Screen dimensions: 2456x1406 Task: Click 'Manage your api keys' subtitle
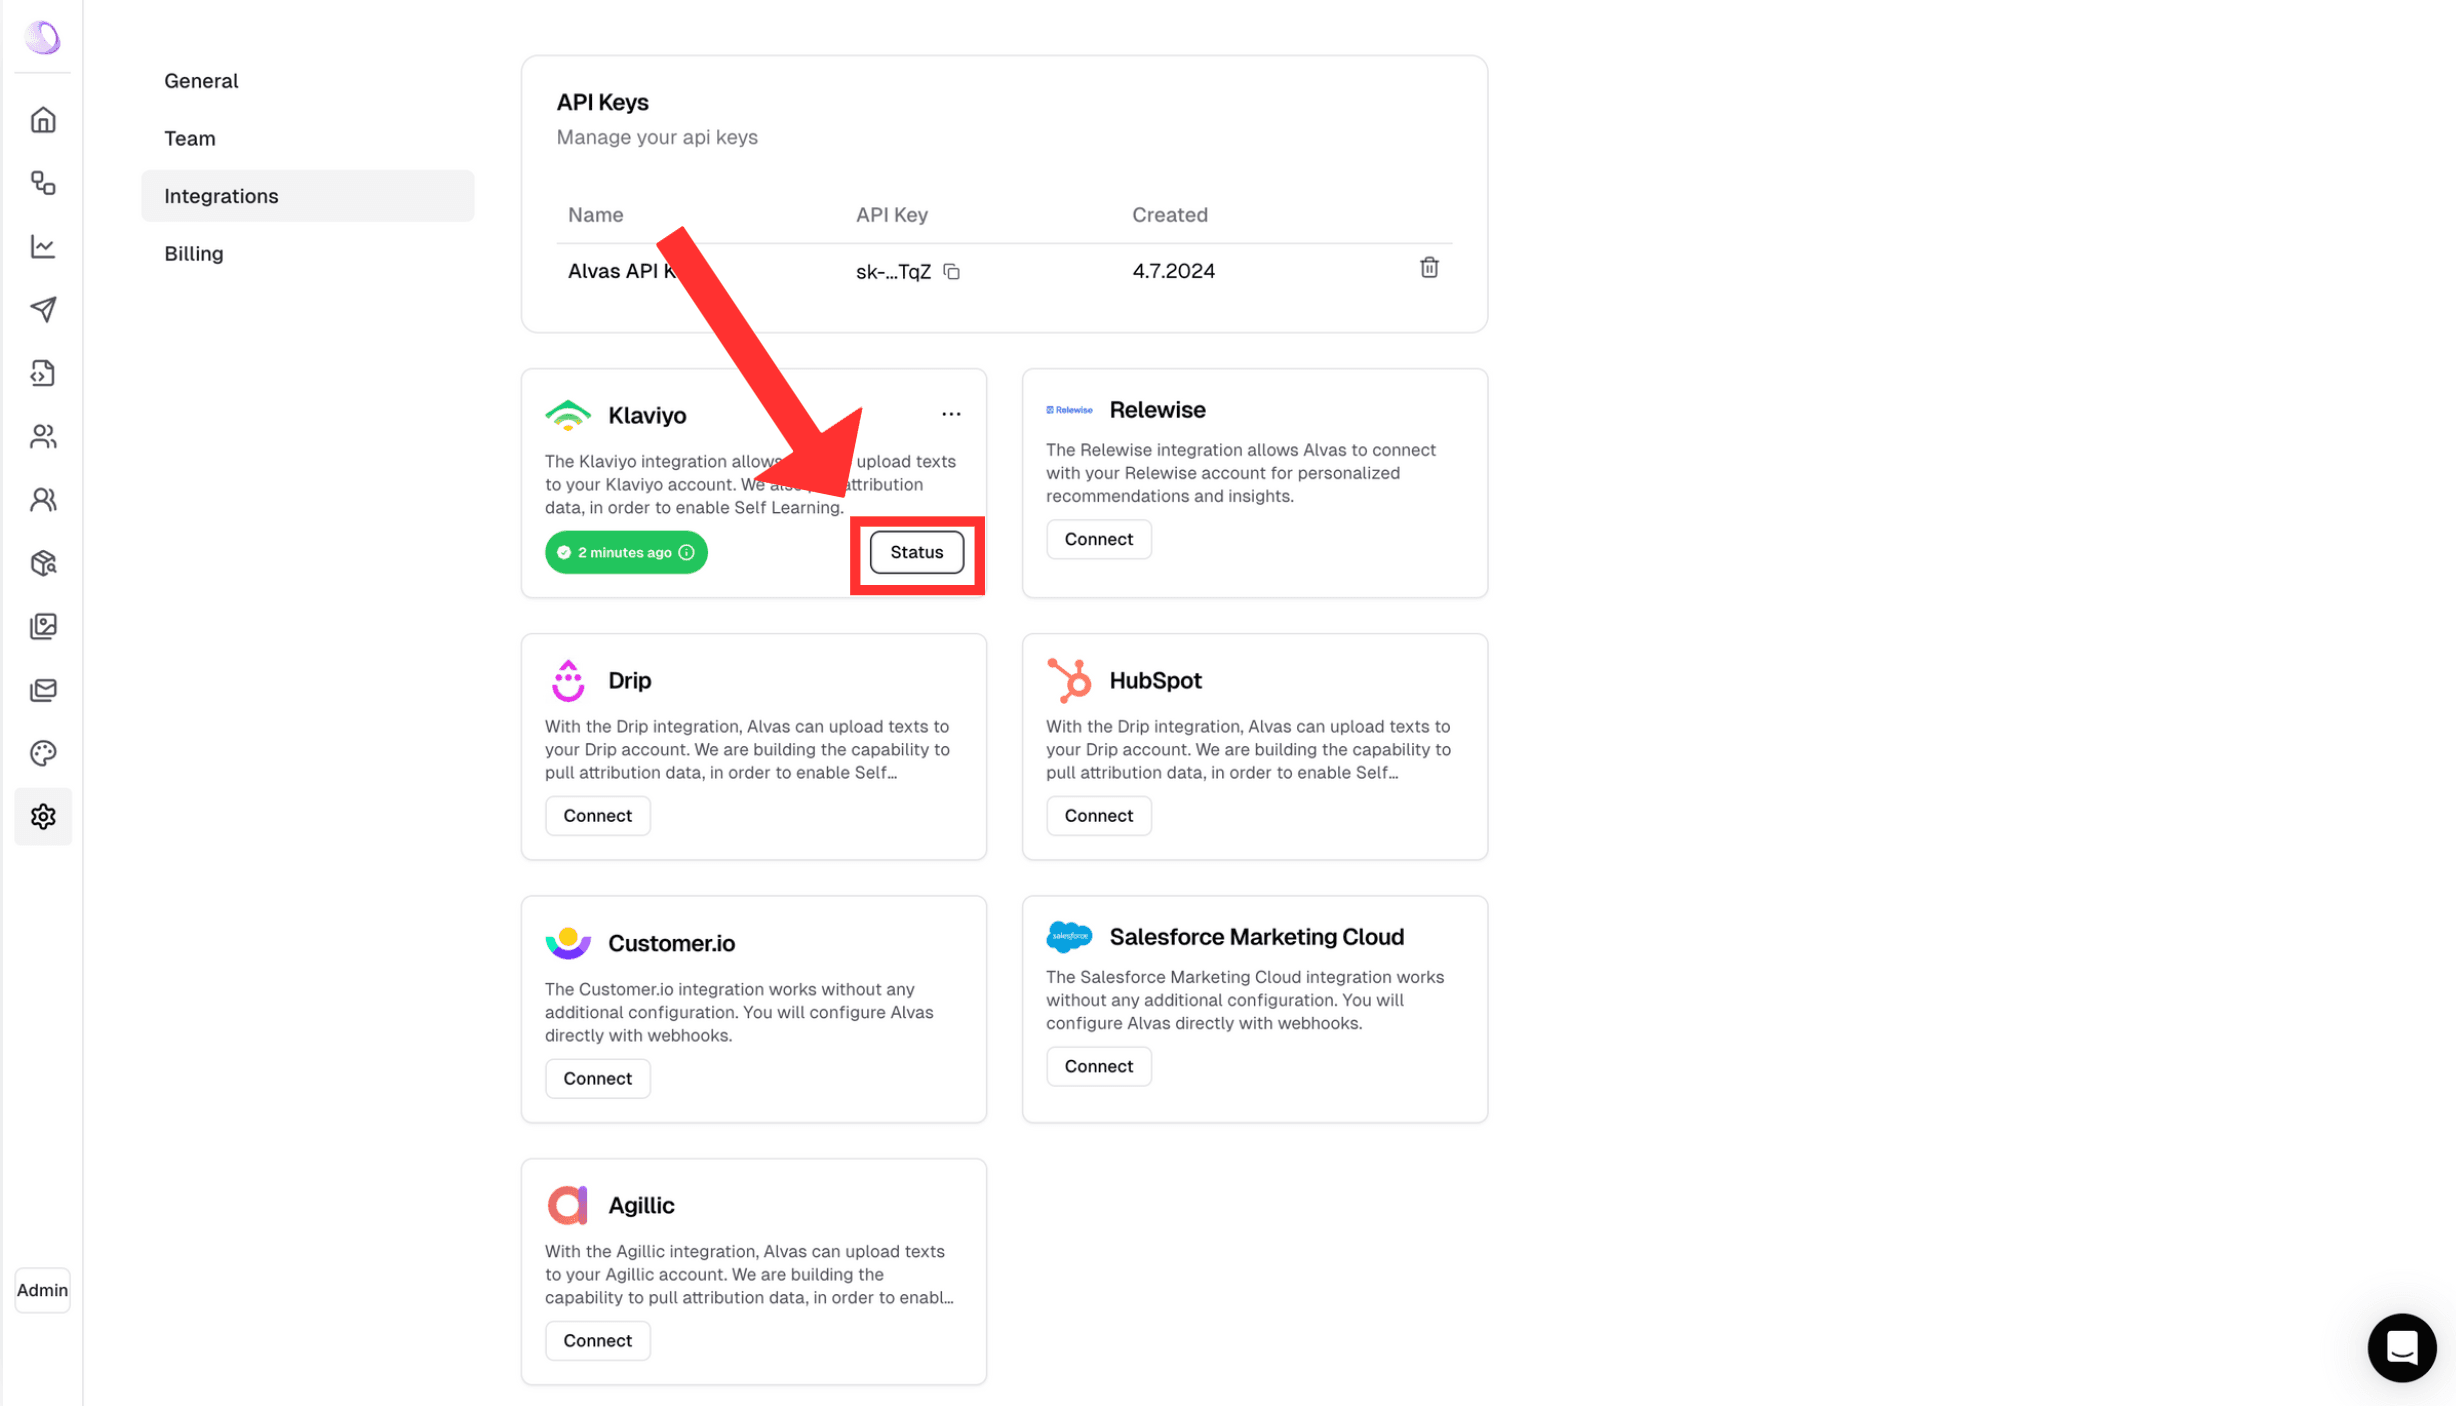click(657, 137)
